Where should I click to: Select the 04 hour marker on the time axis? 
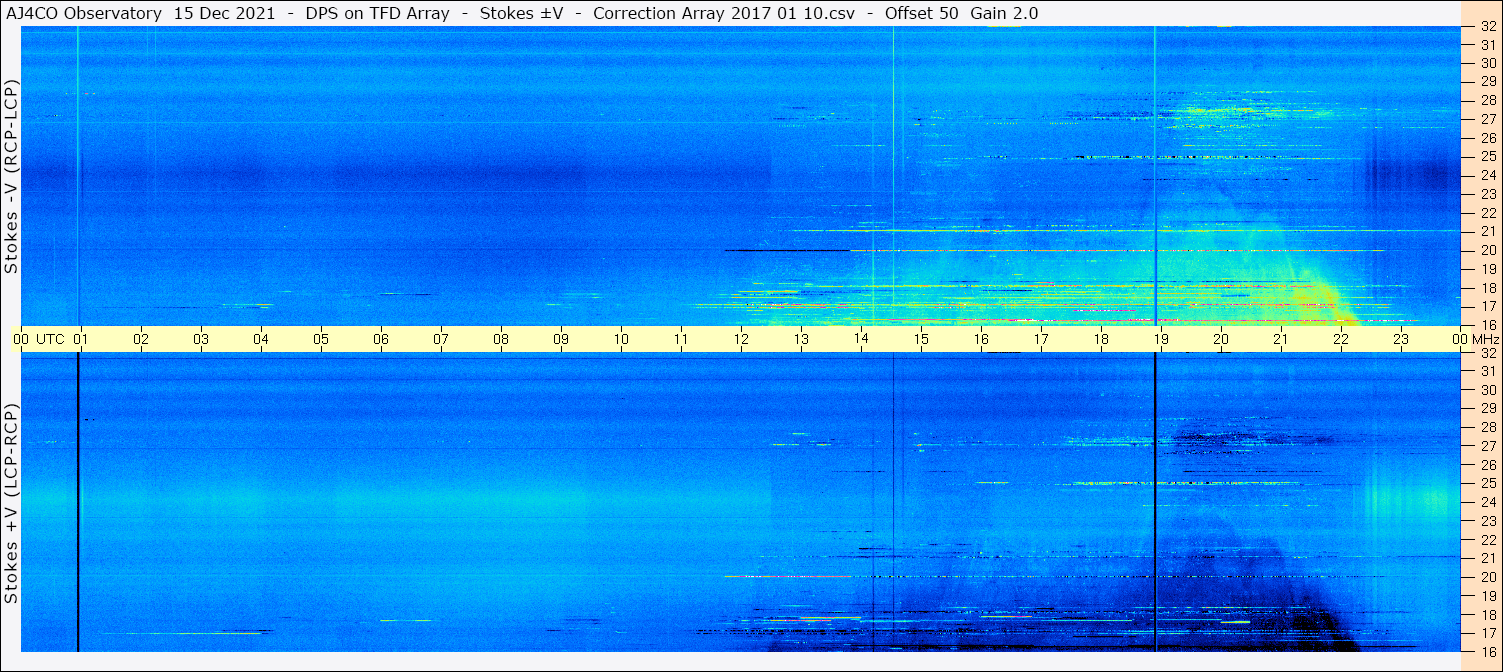pyautogui.click(x=261, y=339)
